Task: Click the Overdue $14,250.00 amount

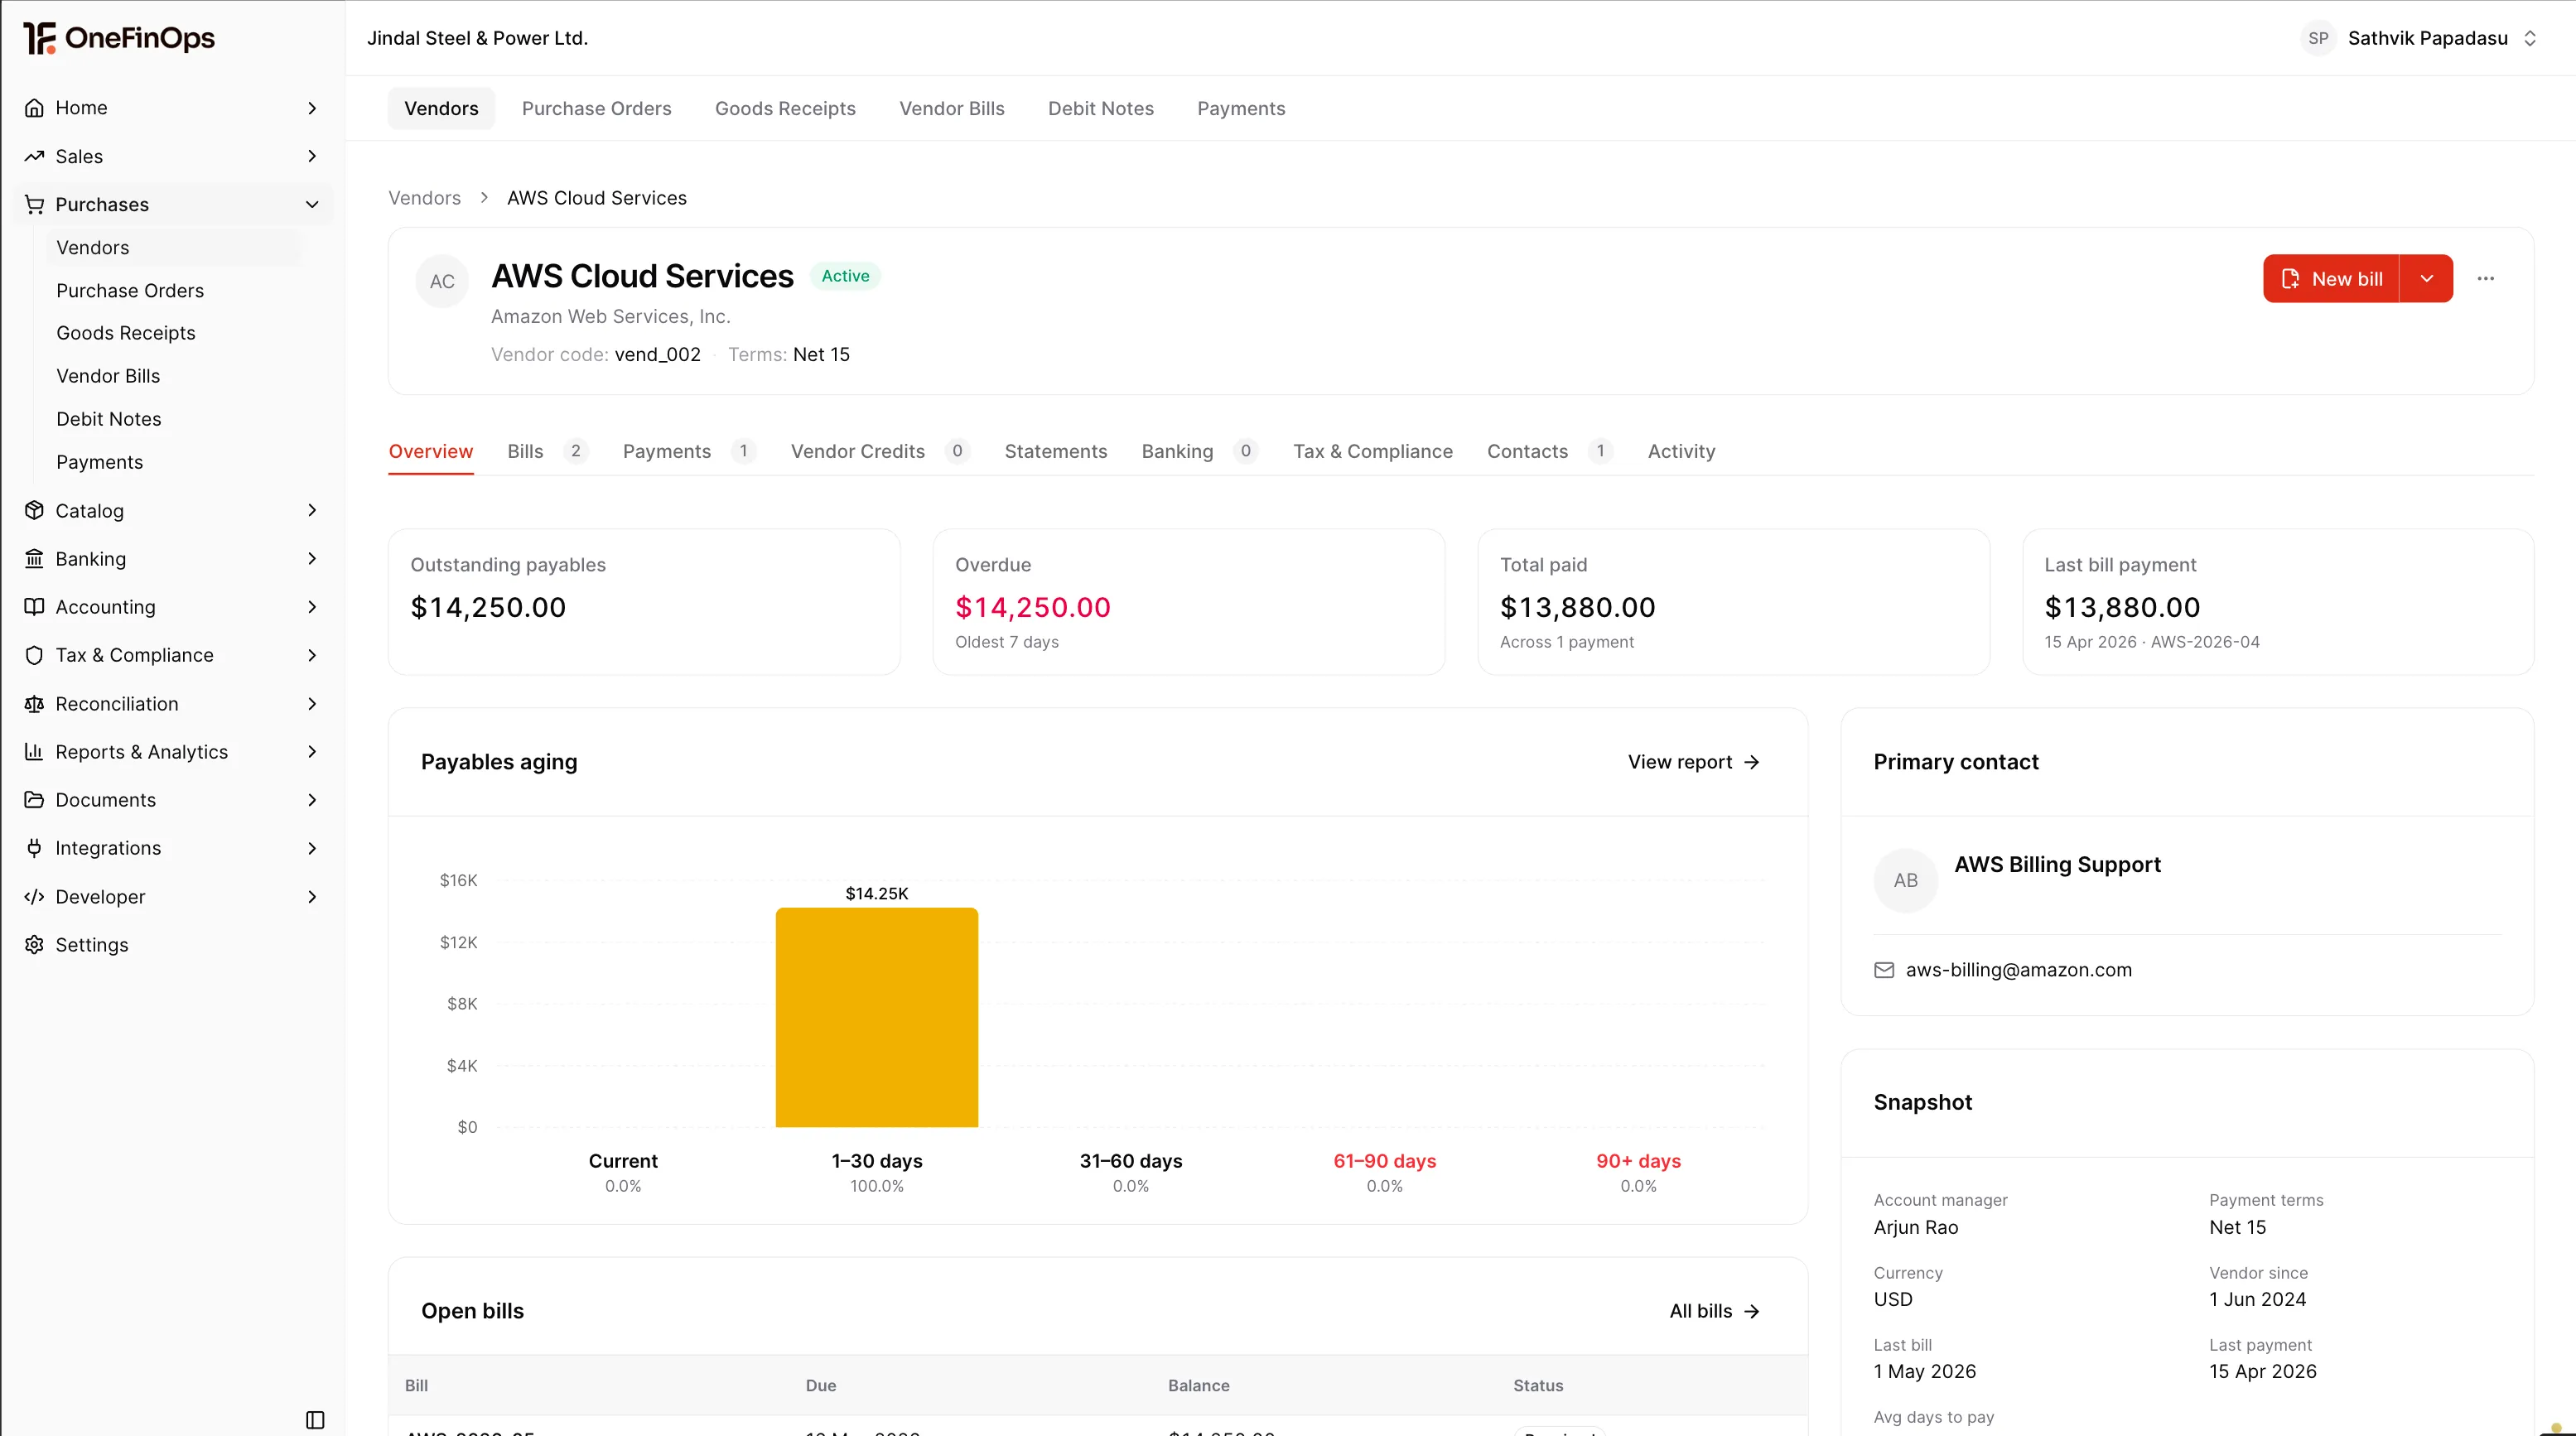Action: (1033, 607)
